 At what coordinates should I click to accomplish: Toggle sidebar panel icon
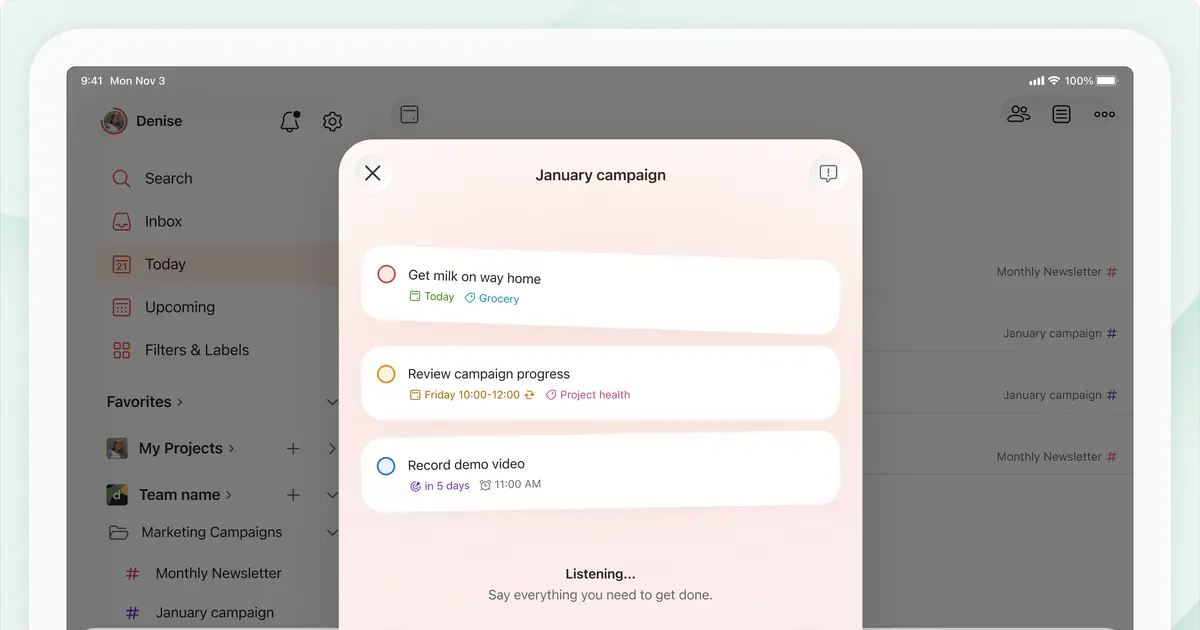point(409,114)
